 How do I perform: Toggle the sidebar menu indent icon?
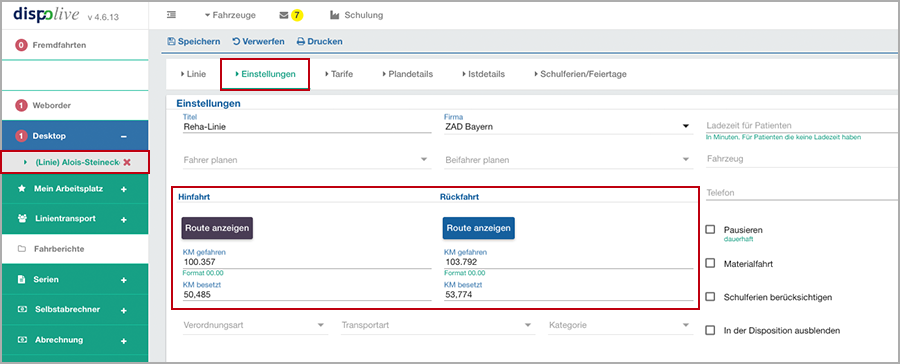[170, 15]
